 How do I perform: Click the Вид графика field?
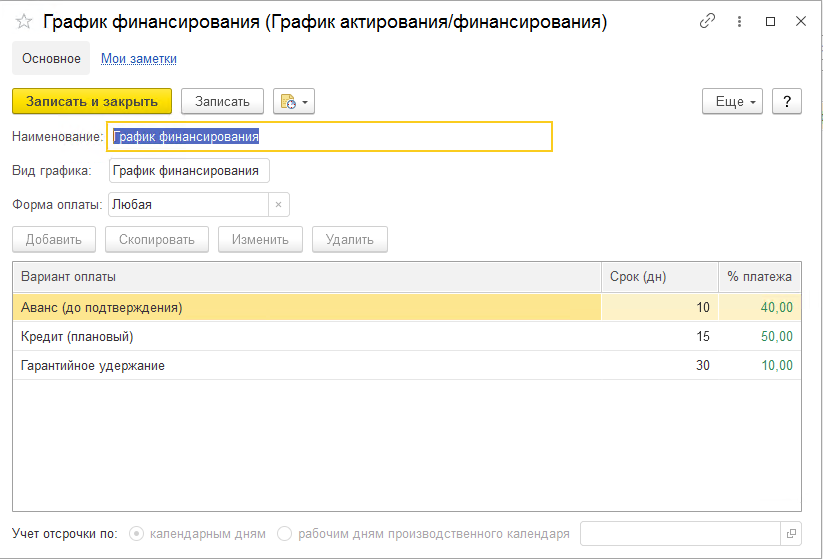pyautogui.click(x=189, y=171)
